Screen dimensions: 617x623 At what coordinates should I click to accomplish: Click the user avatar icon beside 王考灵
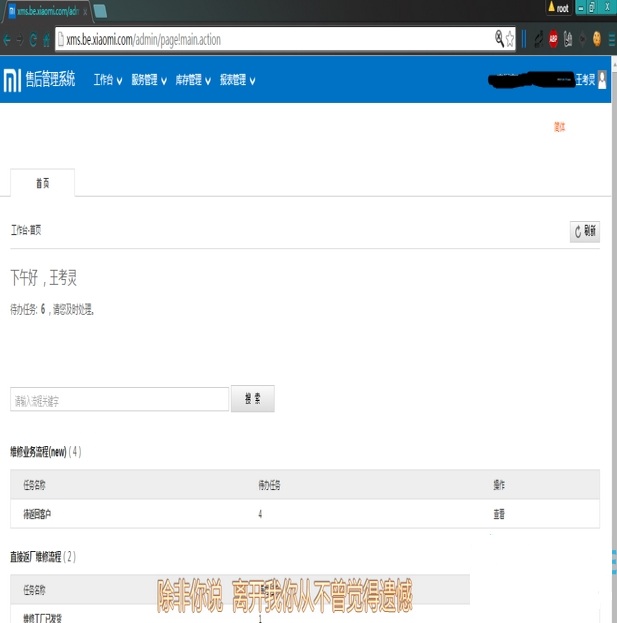click(x=602, y=80)
